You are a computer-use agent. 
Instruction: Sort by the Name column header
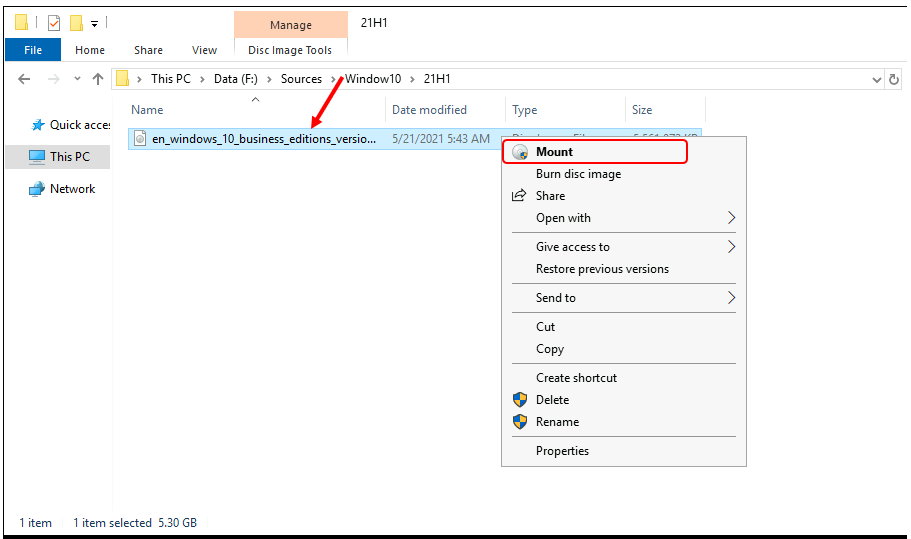147,110
